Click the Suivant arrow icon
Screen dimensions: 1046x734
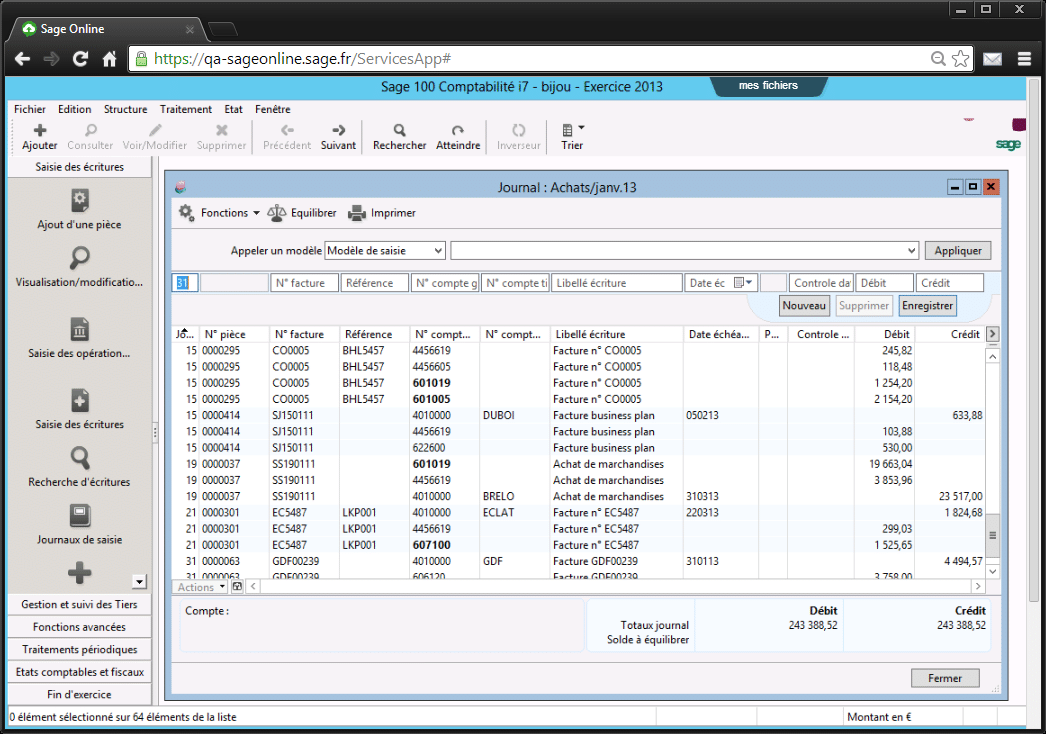click(x=338, y=130)
